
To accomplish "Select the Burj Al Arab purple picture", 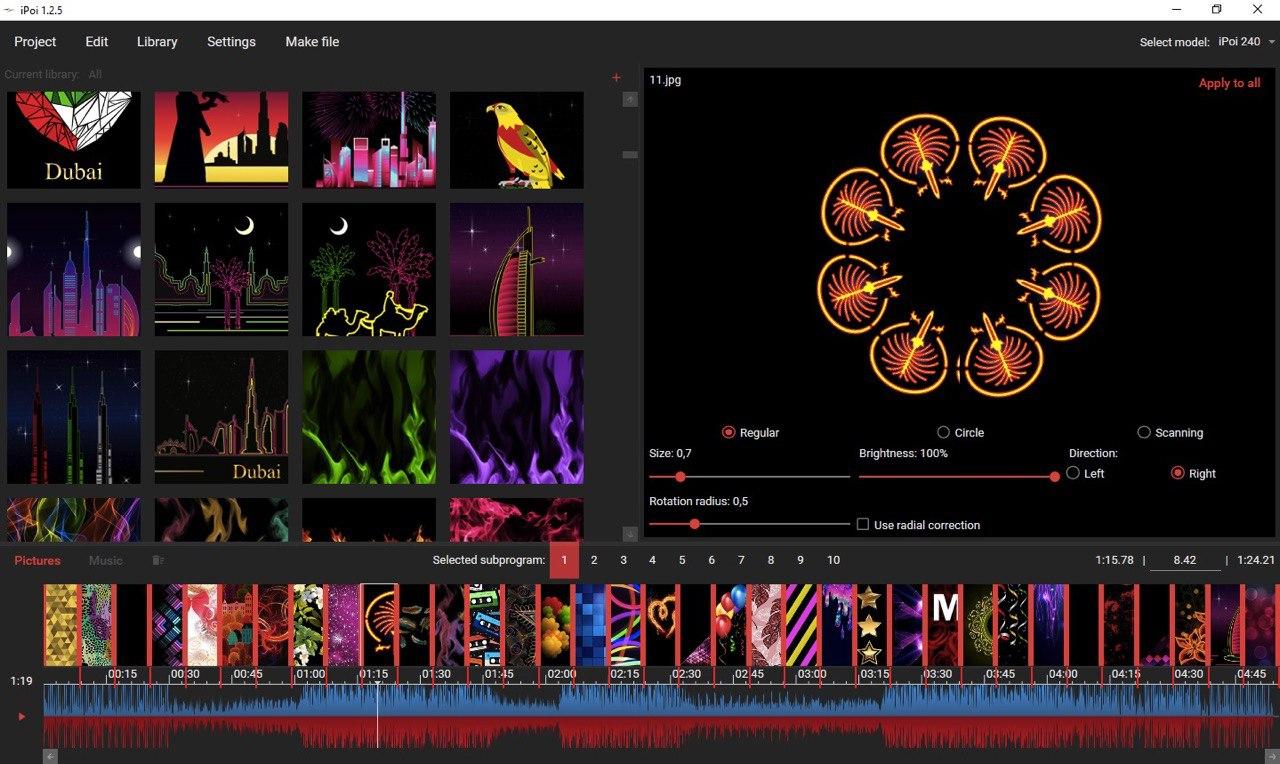I will pos(517,270).
